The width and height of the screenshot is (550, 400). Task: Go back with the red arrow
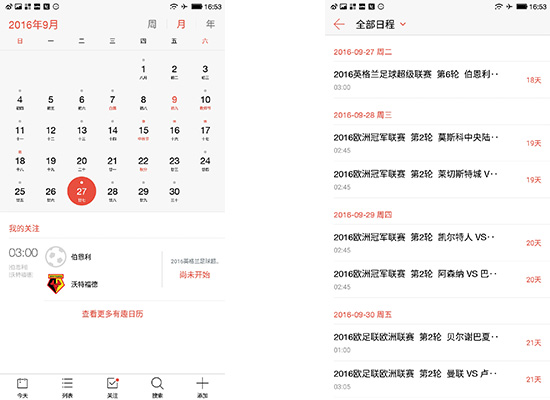tap(339, 24)
